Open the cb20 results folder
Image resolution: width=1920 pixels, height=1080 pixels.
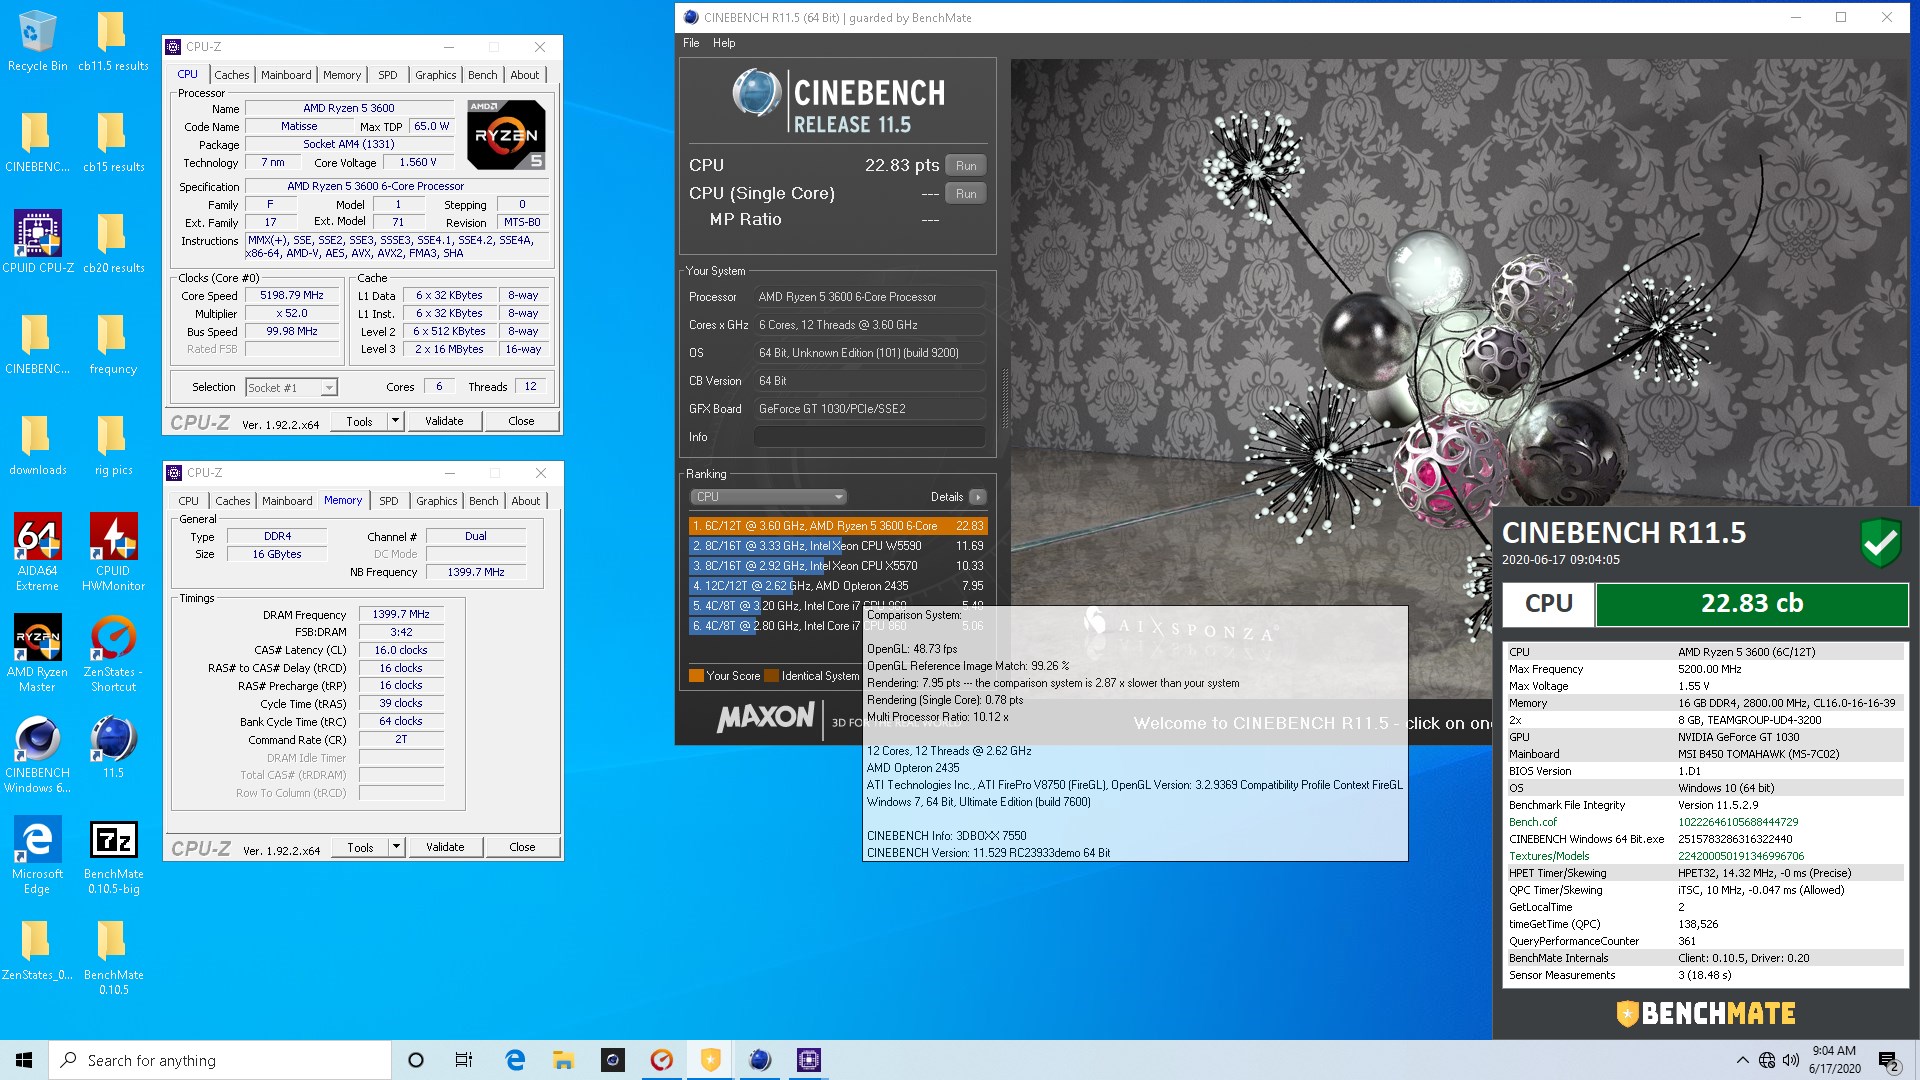coord(113,242)
